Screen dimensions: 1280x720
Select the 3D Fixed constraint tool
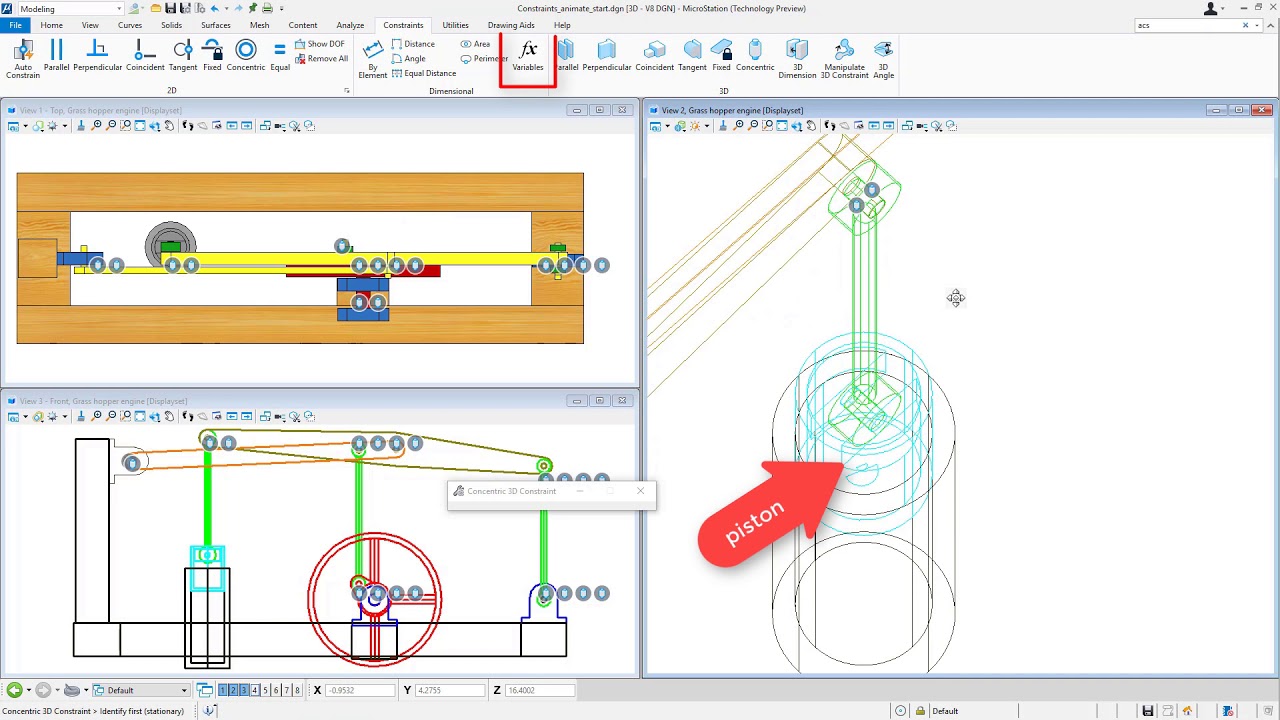click(721, 56)
